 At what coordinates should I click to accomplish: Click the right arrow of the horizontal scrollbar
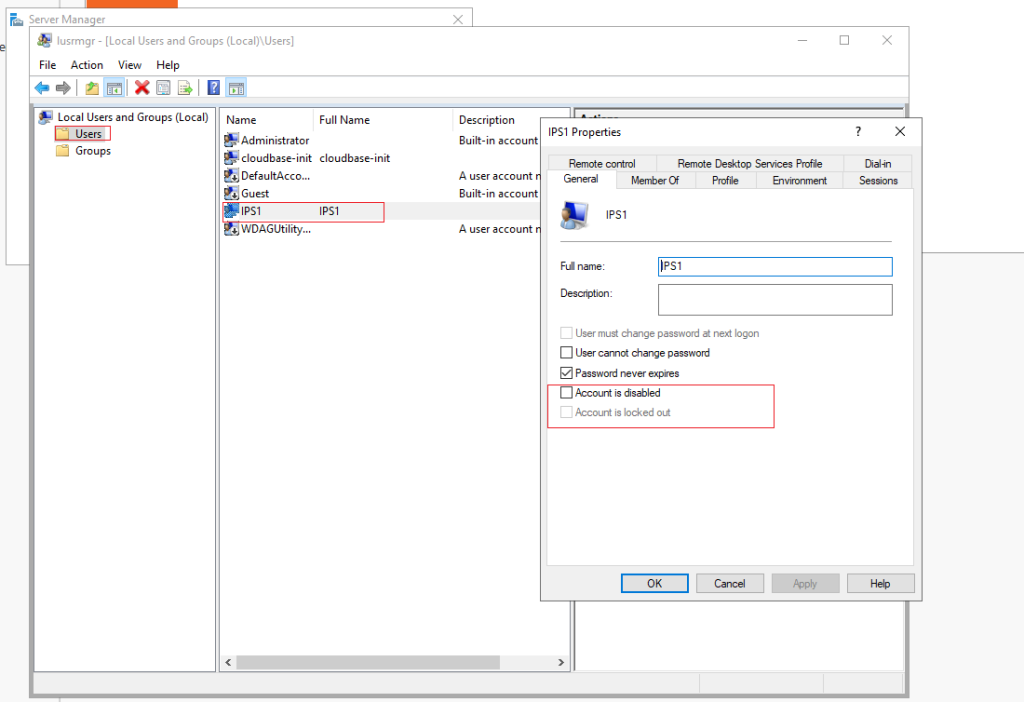coord(560,662)
